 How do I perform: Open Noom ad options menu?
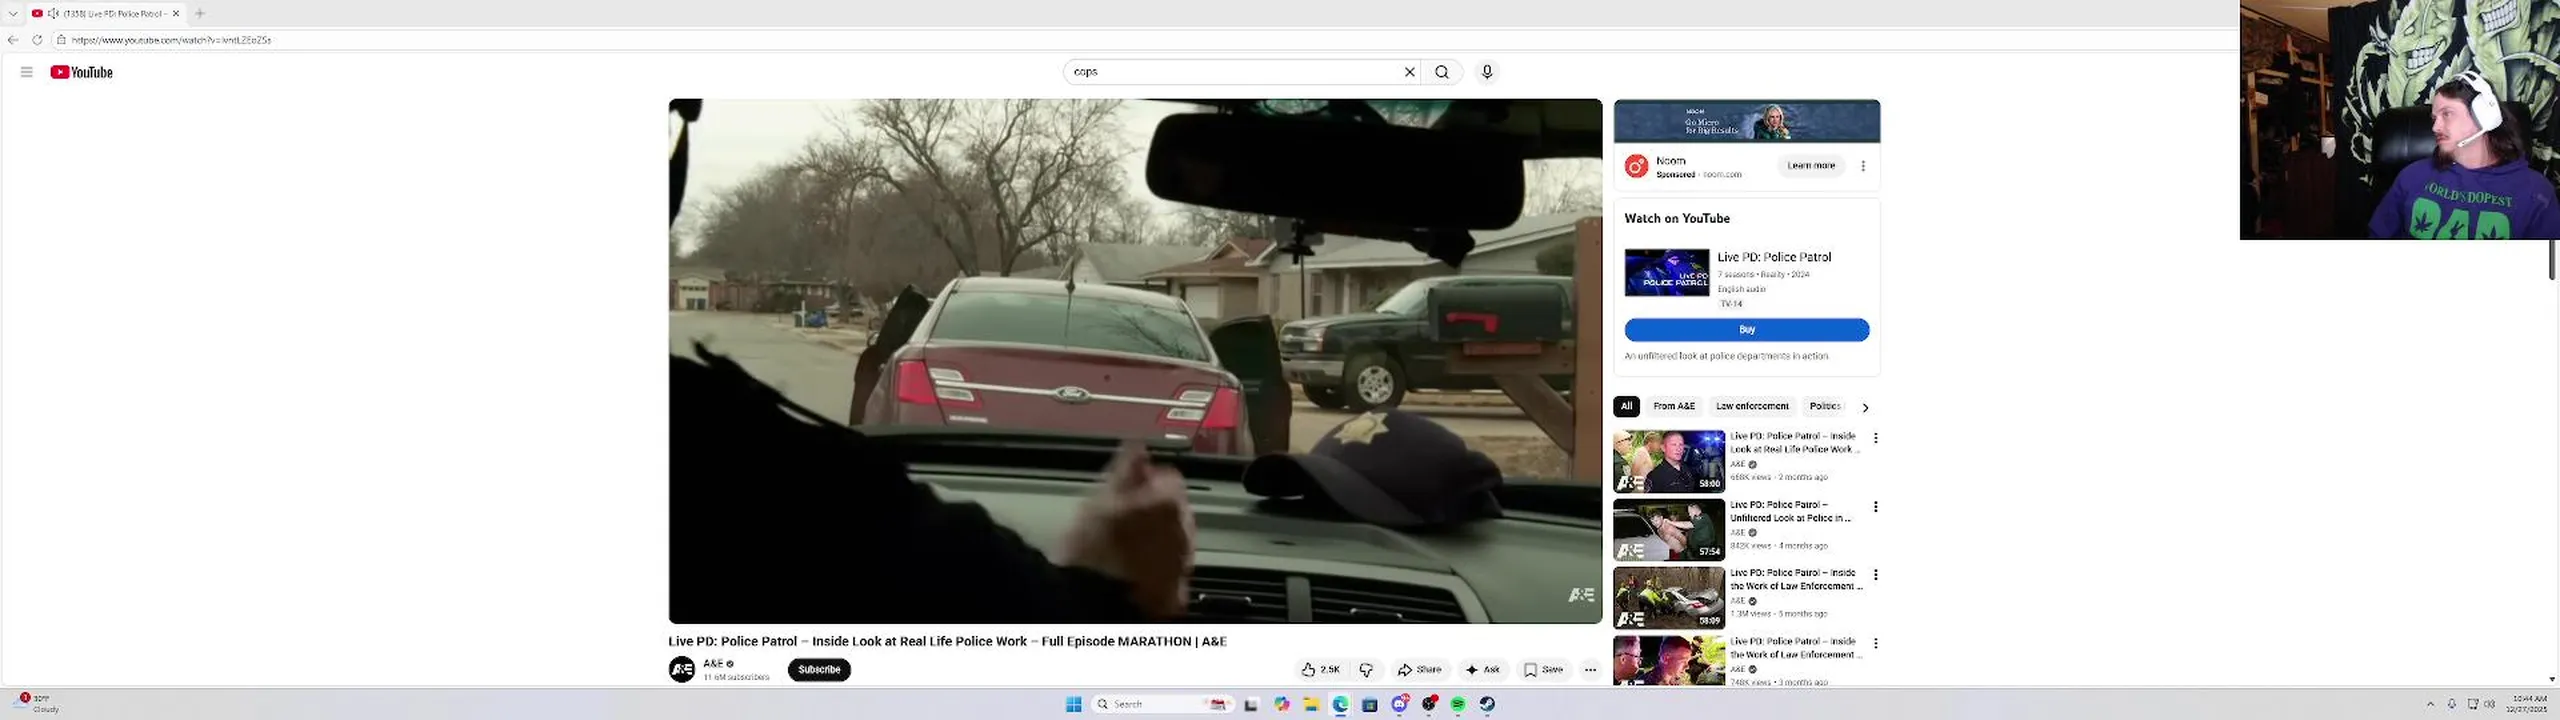point(1863,166)
